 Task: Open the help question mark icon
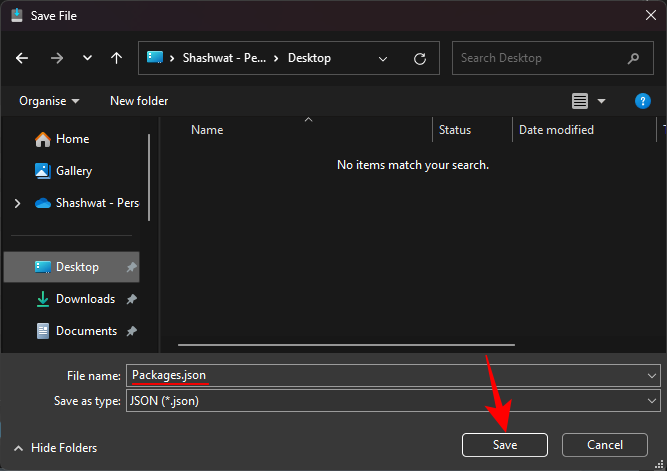point(643,101)
